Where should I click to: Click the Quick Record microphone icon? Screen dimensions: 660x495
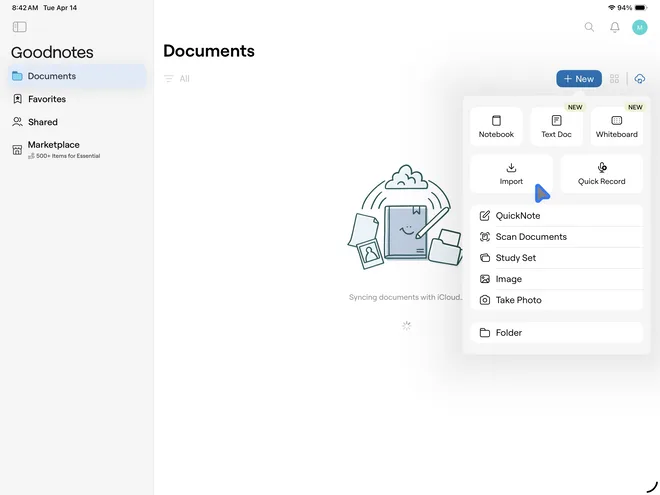[x=602, y=168]
